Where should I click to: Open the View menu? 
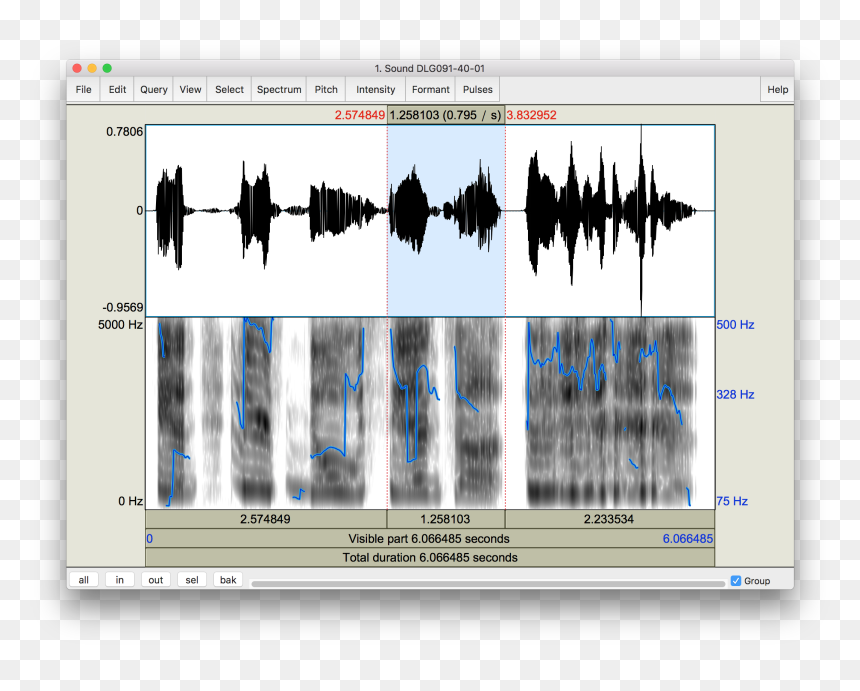click(x=190, y=89)
